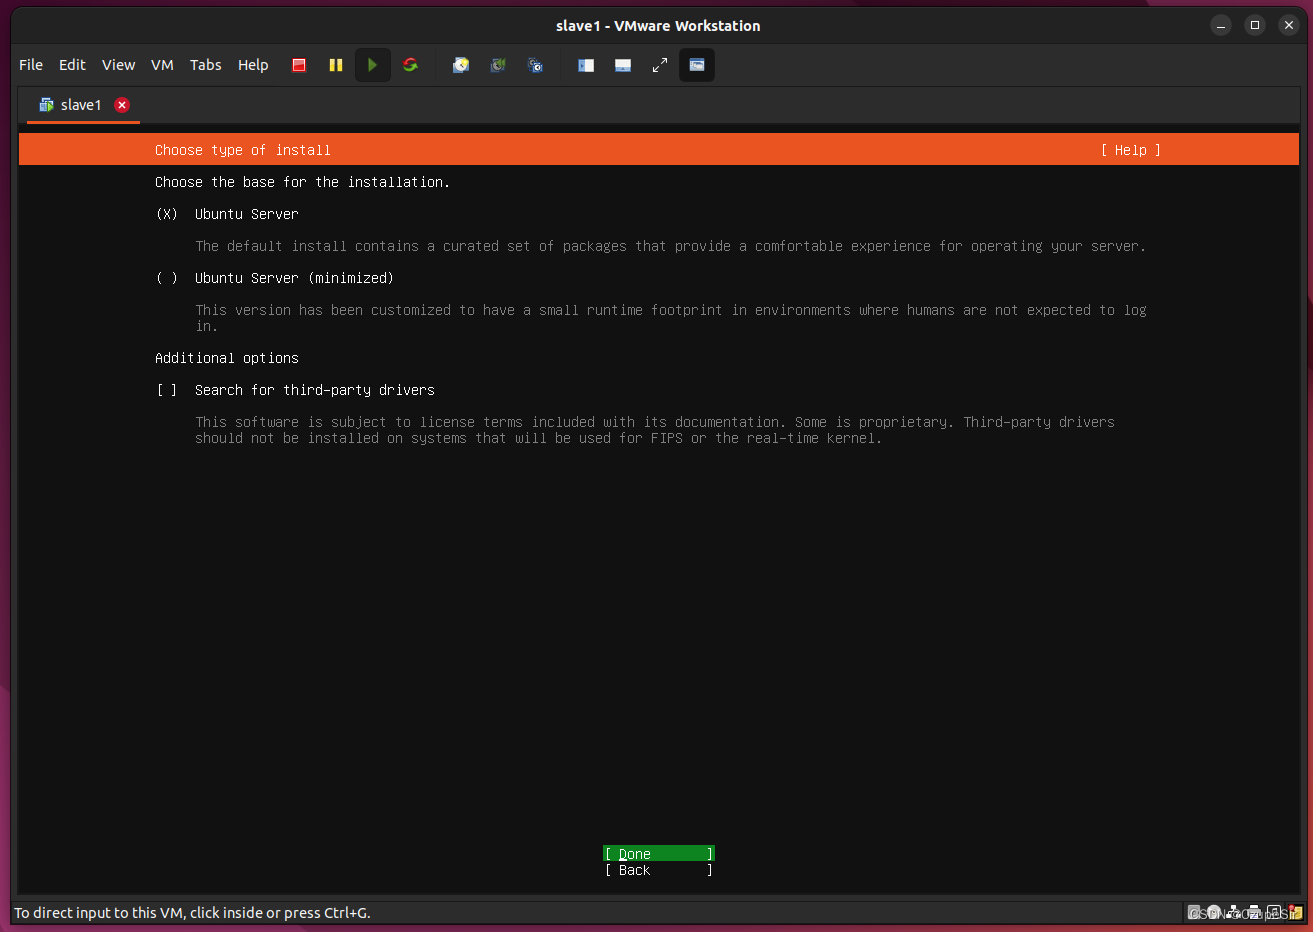
Task: Click the default install description text
Action: (670, 246)
